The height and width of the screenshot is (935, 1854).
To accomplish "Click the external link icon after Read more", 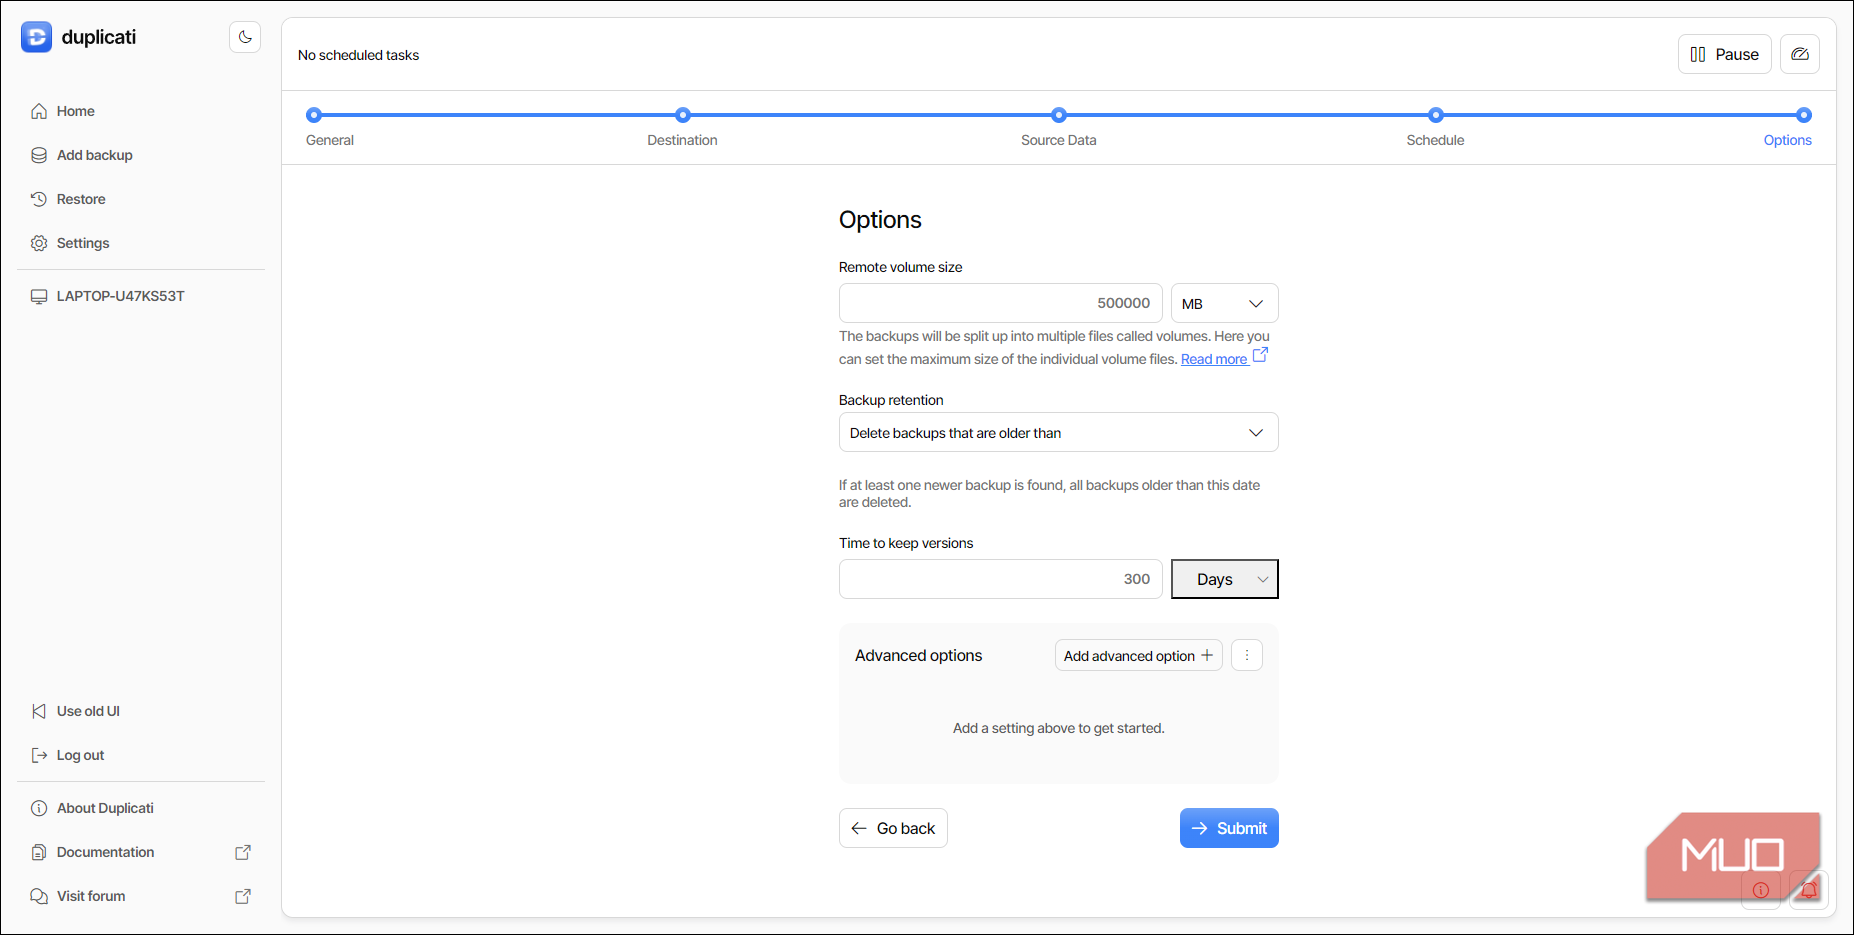I will click(1260, 355).
